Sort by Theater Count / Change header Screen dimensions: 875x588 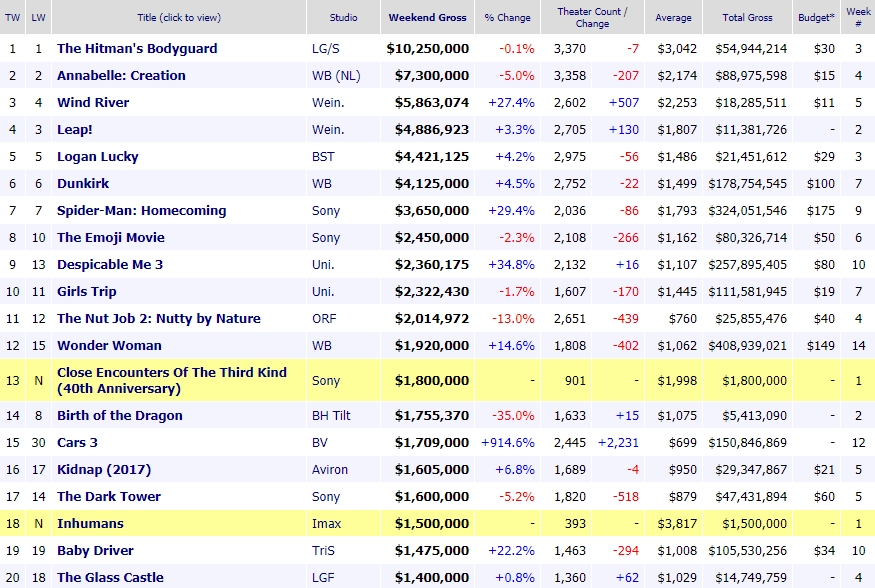click(592, 17)
